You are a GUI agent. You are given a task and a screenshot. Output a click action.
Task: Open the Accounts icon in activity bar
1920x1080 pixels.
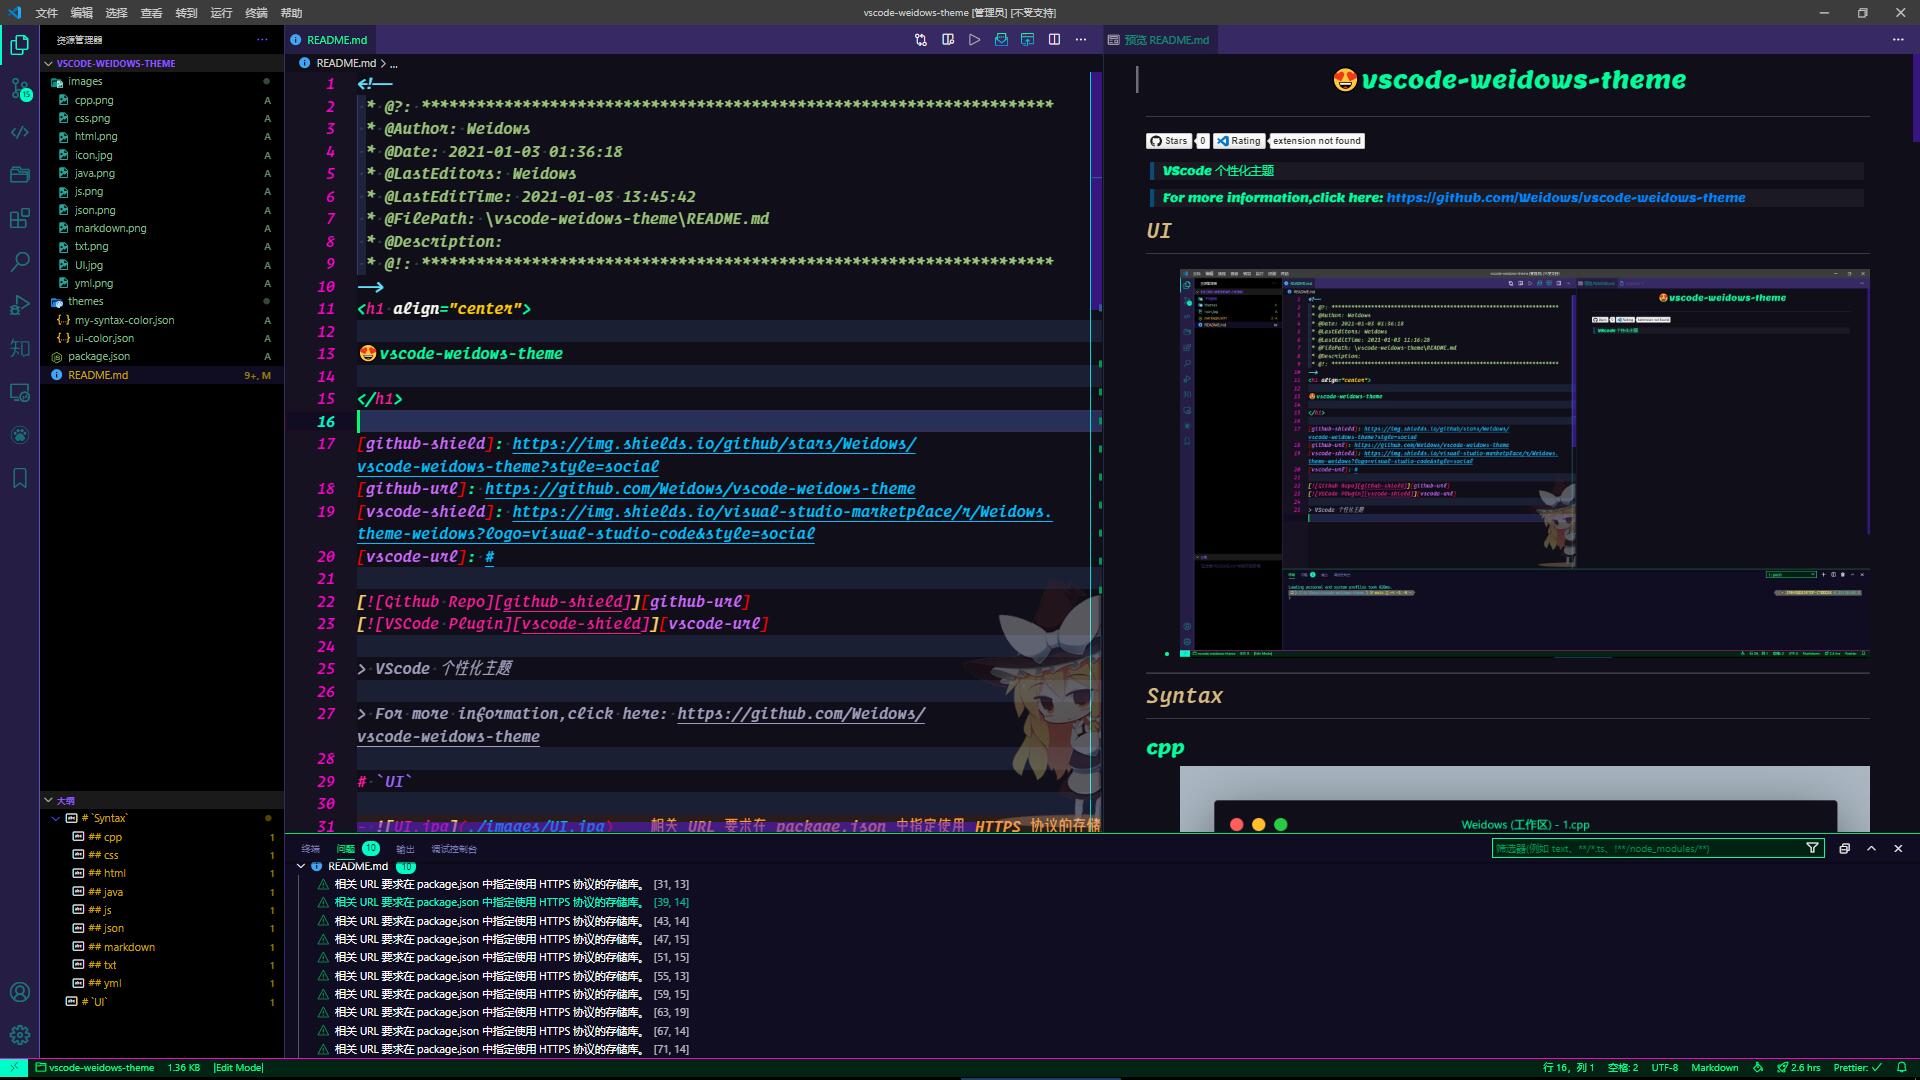click(x=19, y=992)
